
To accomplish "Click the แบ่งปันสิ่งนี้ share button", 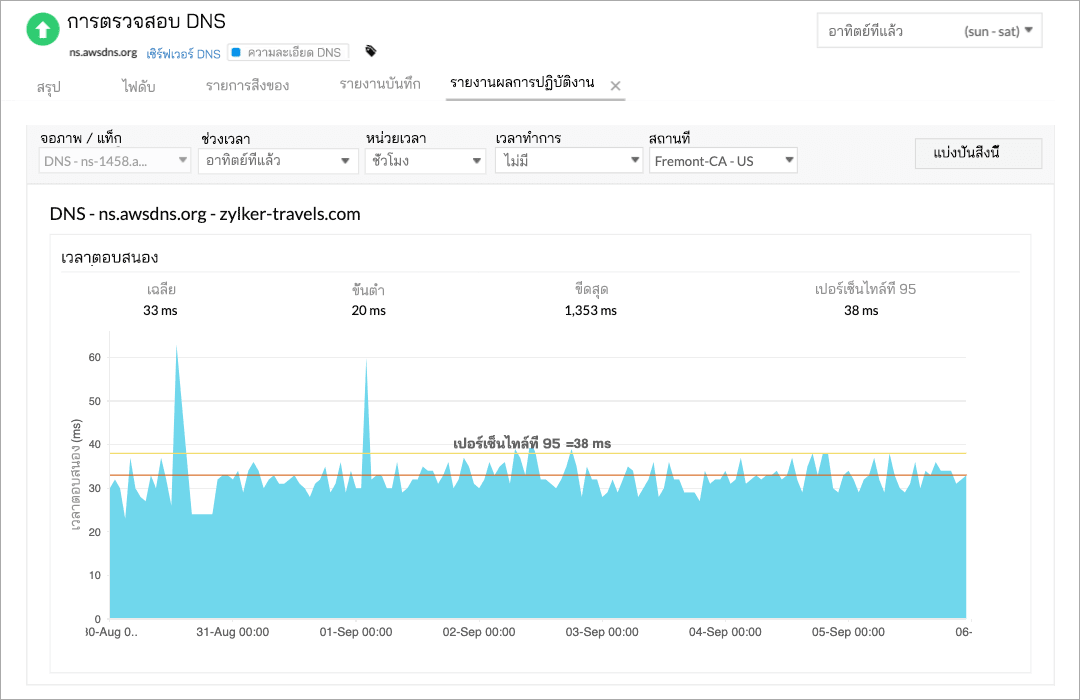I will point(977,153).
